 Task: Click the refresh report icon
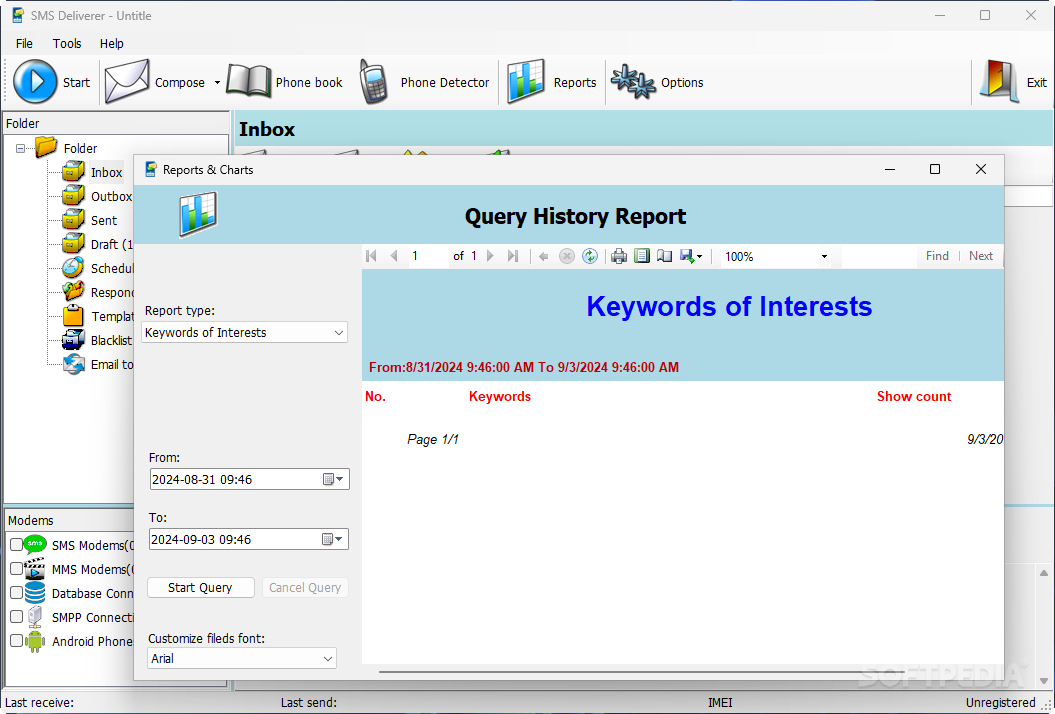click(x=590, y=256)
